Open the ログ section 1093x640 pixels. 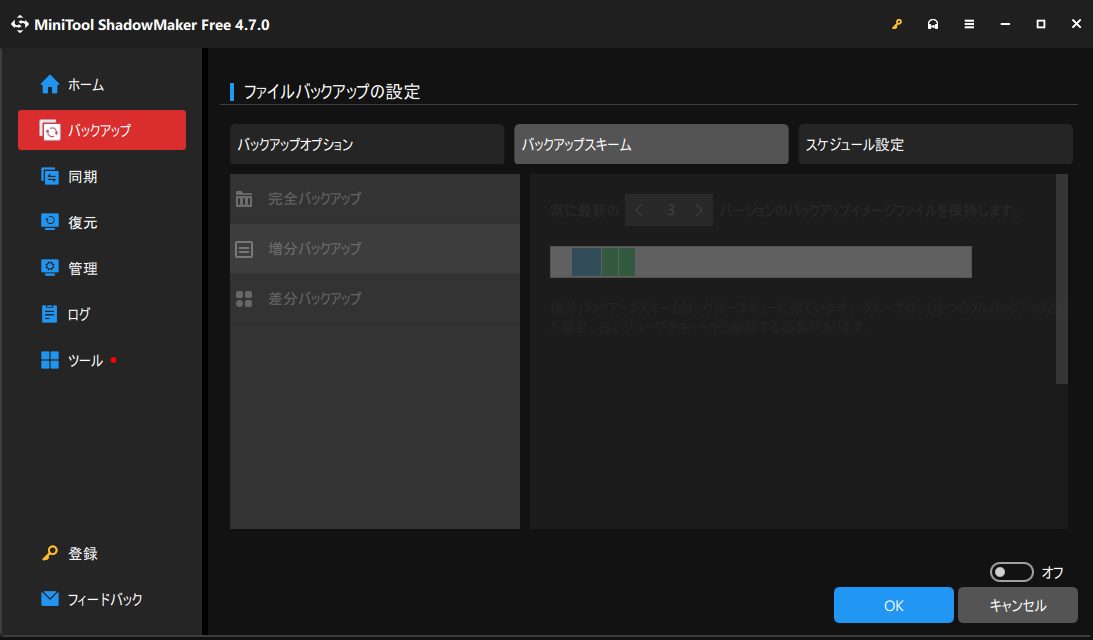point(102,314)
